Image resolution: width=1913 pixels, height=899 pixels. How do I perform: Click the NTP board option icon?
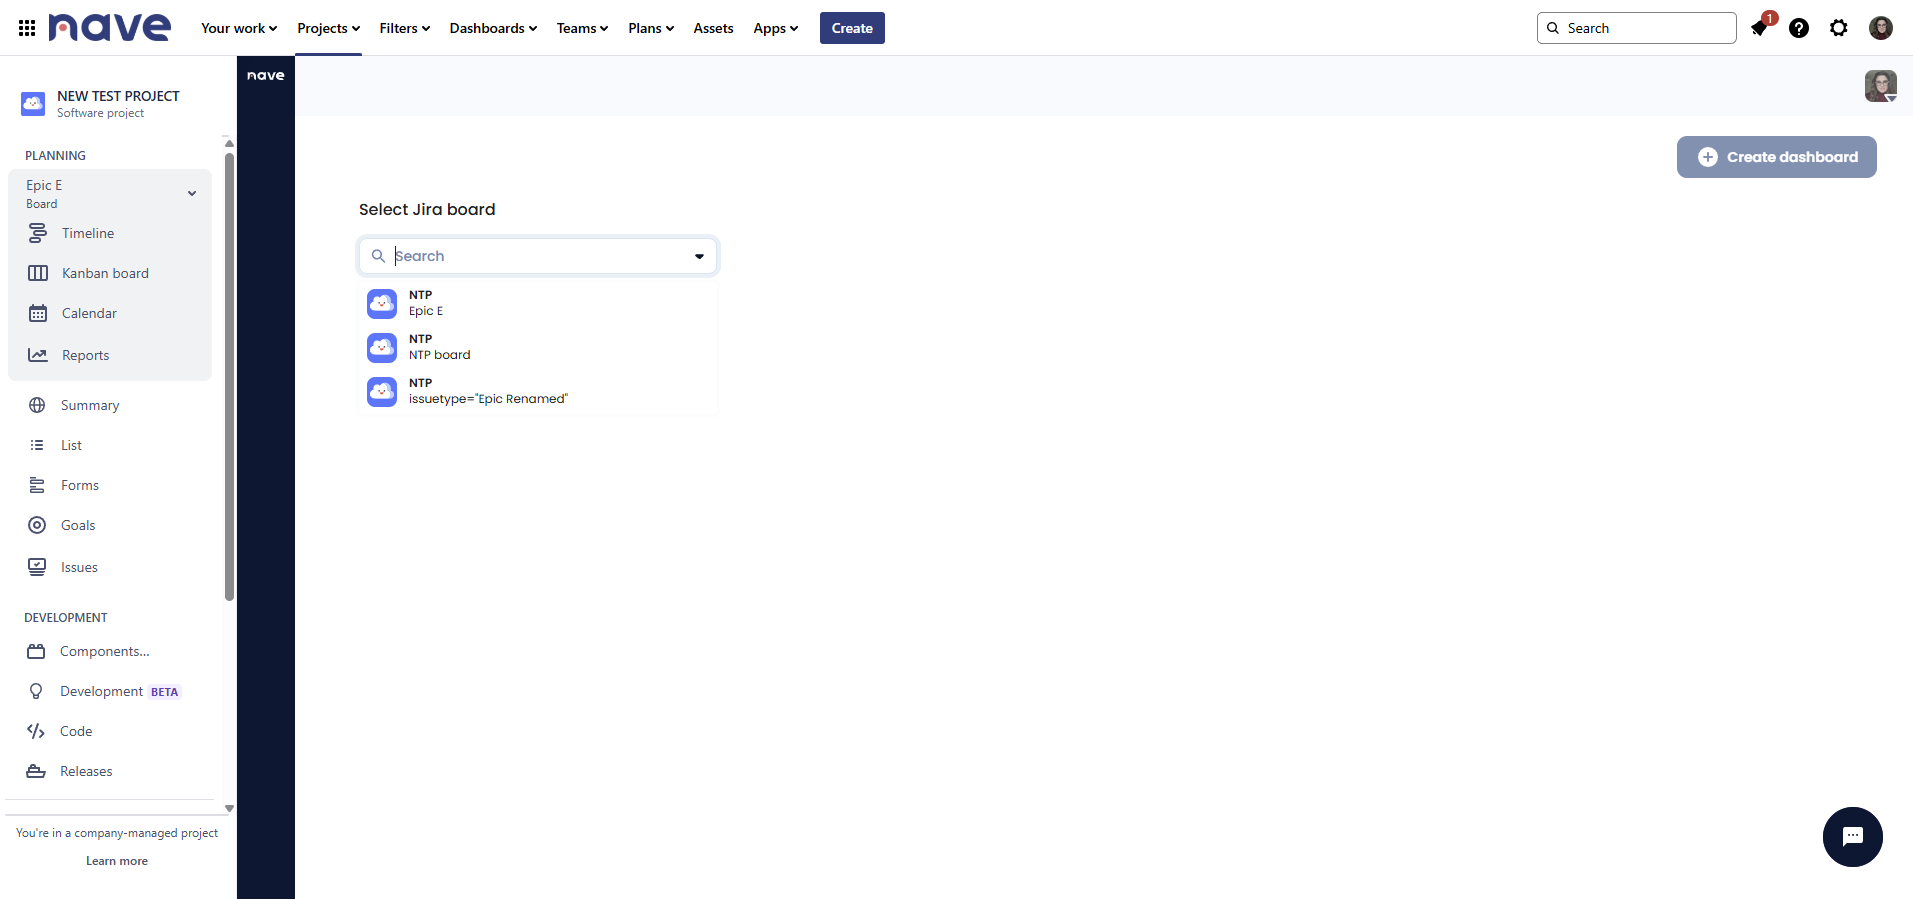[x=382, y=347]
